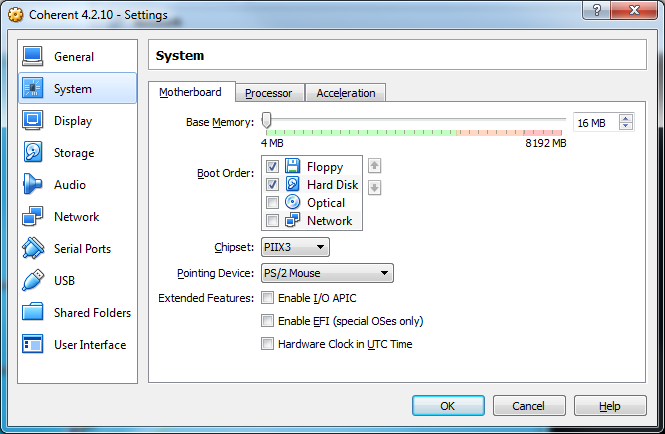Open the Display settings category icon
Screen dimensions: 665x434
[x=33, y=121]
